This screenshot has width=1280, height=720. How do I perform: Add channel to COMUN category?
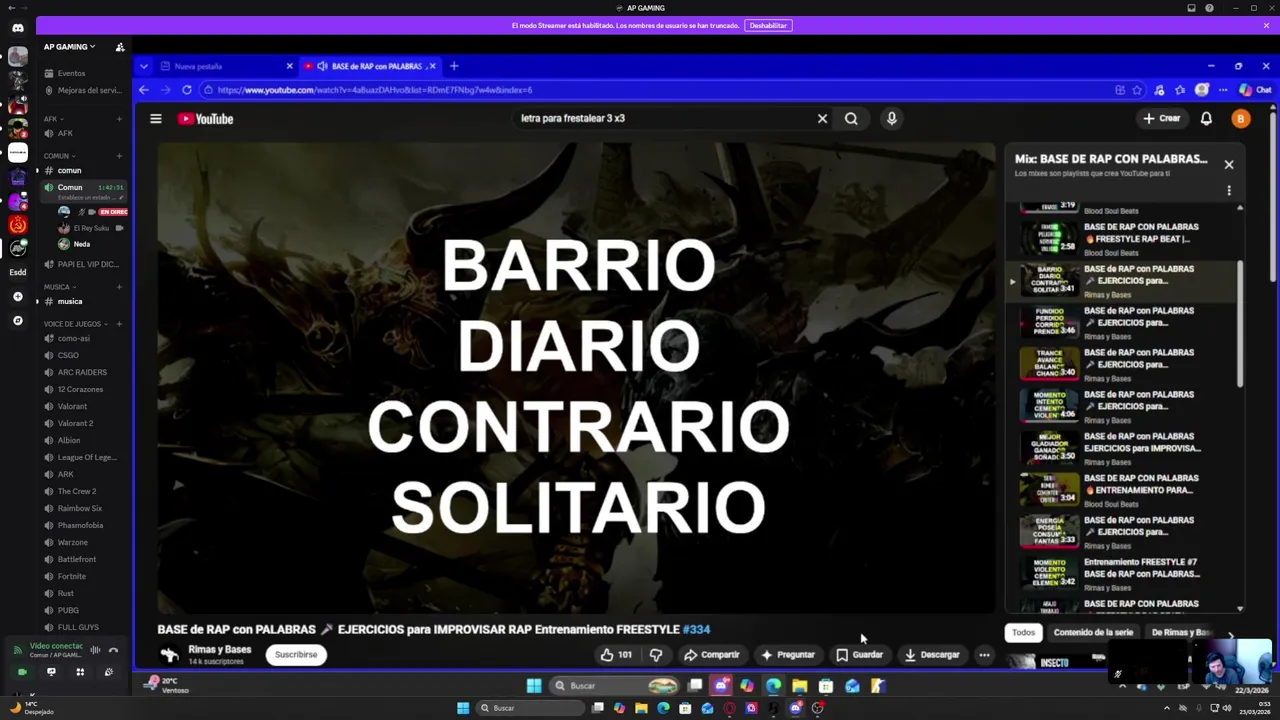coord(119,156)
